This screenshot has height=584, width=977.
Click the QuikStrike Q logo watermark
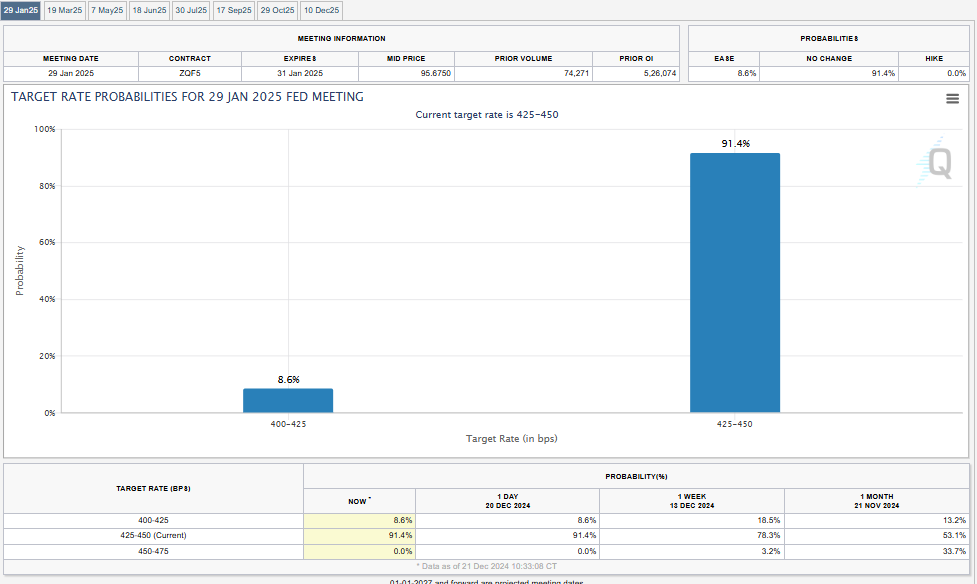coord(935,162)
